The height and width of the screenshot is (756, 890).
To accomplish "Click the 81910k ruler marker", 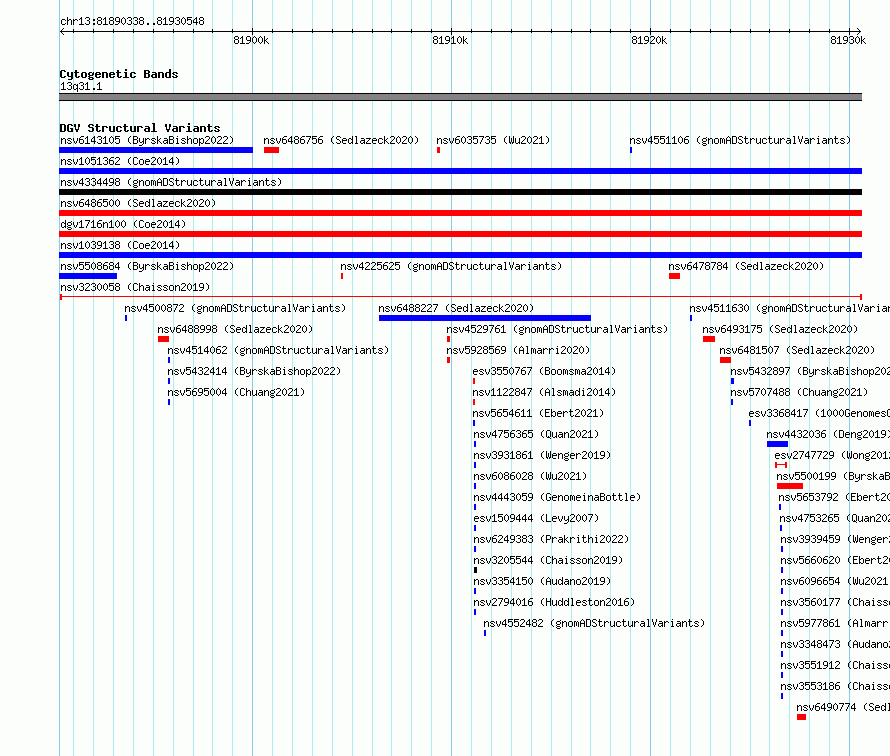I will (450, 40).
